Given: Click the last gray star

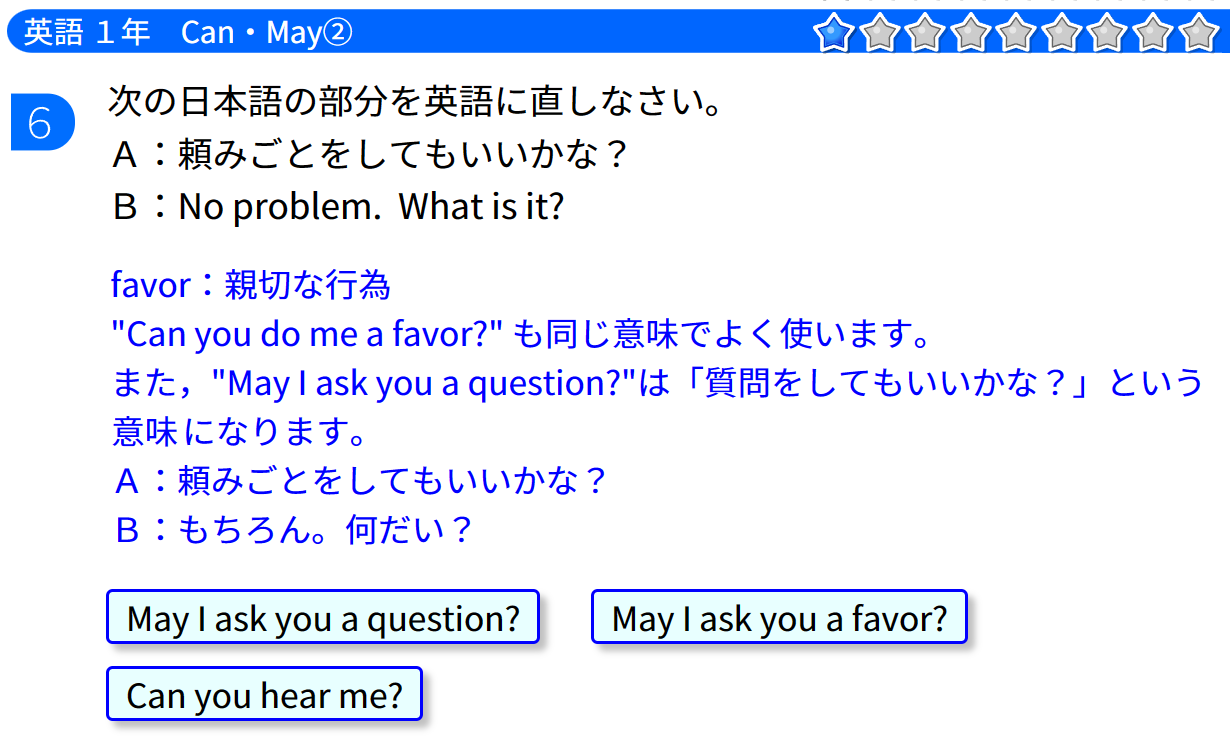Looking at the screenshot, I should 1199,32.
